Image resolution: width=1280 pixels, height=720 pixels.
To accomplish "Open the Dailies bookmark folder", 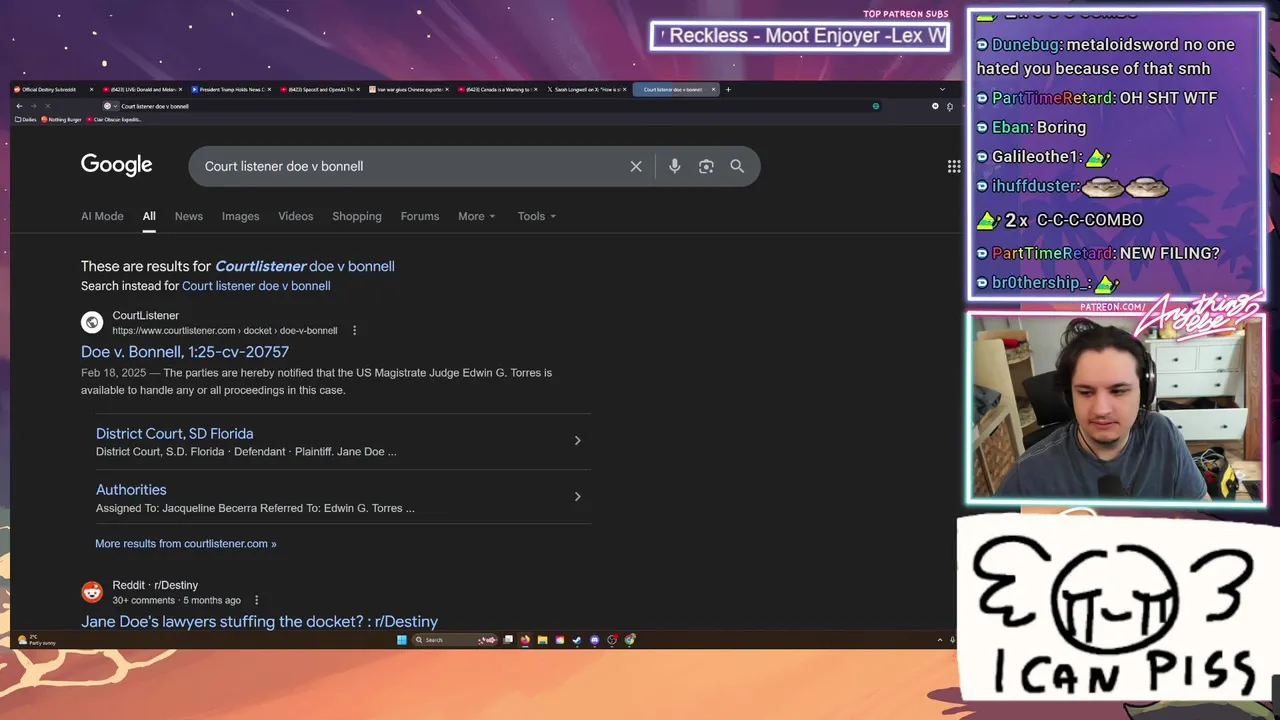I will [x=25, y=120].
